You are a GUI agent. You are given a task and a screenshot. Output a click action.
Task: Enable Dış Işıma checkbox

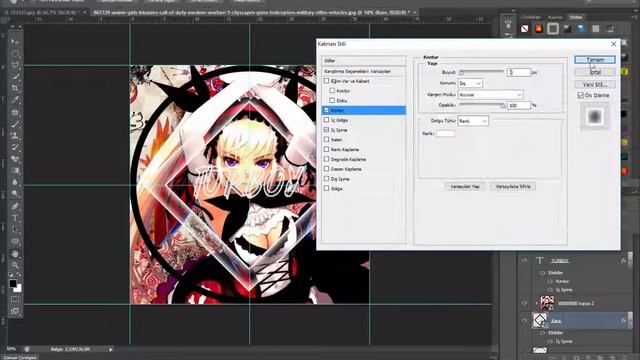[x=327, y=179]
